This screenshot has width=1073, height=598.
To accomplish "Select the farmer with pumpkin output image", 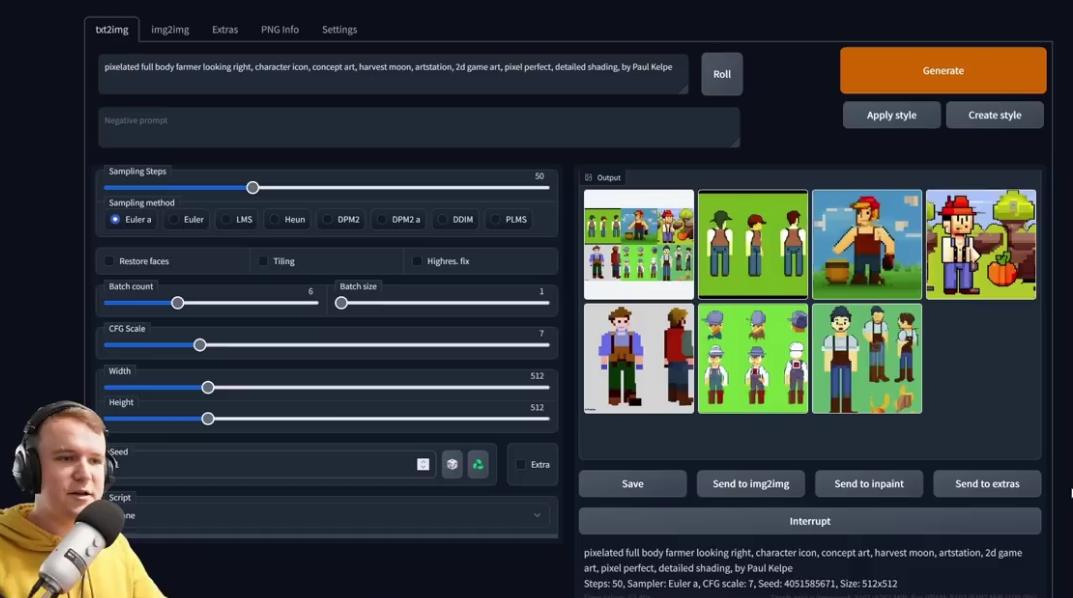I will pos(980,244).
